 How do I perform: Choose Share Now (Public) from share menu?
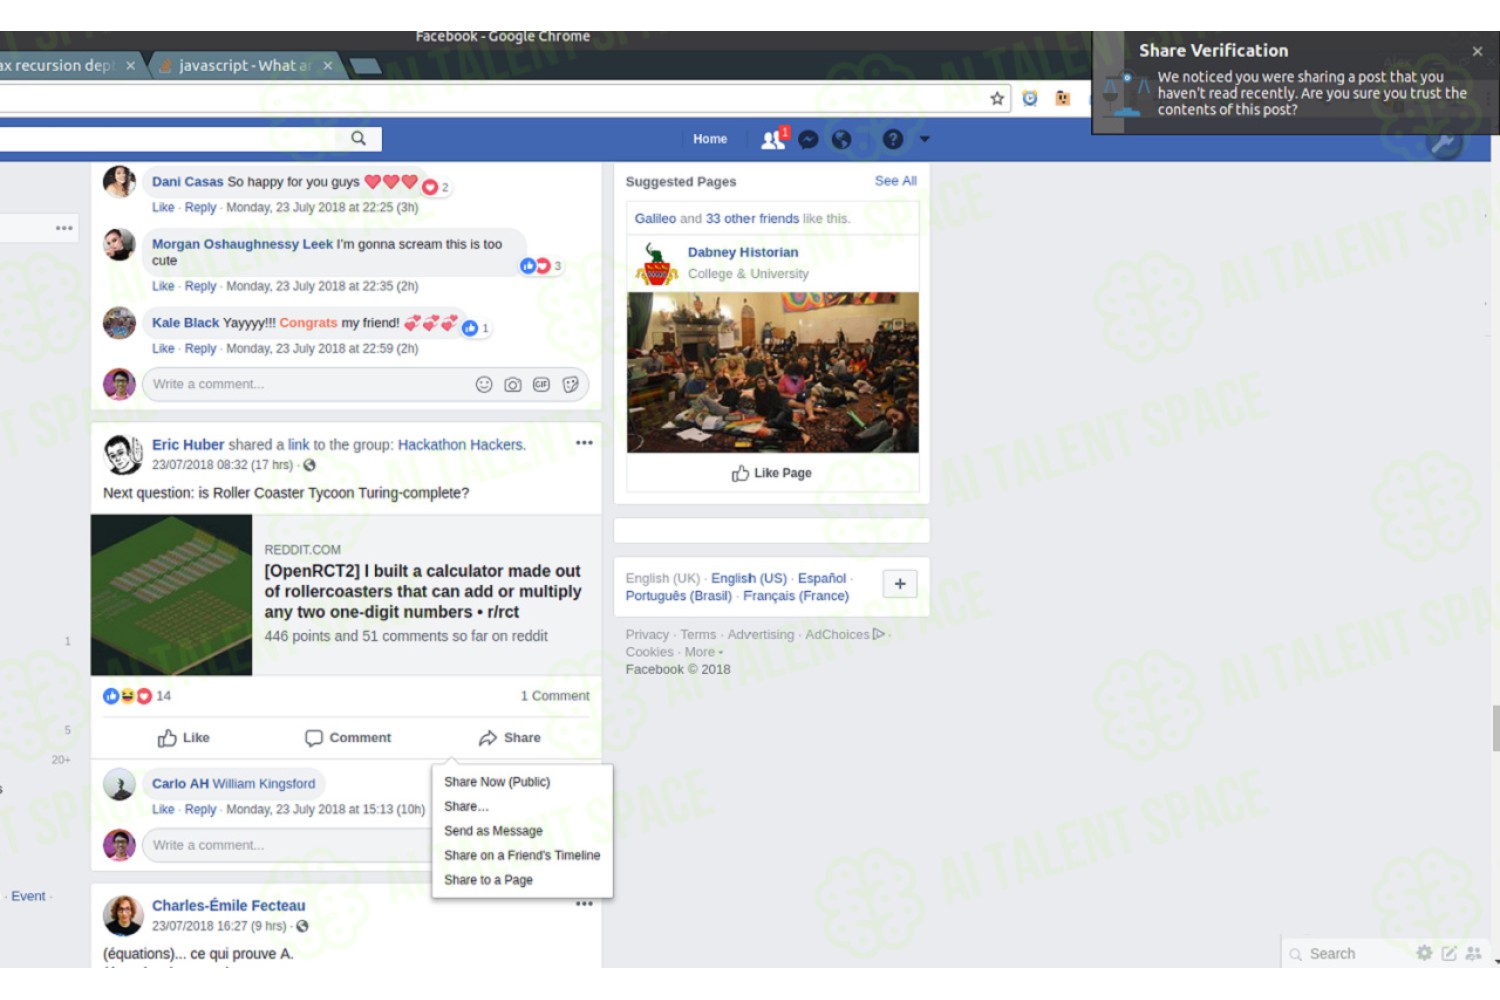coord(497,782)
